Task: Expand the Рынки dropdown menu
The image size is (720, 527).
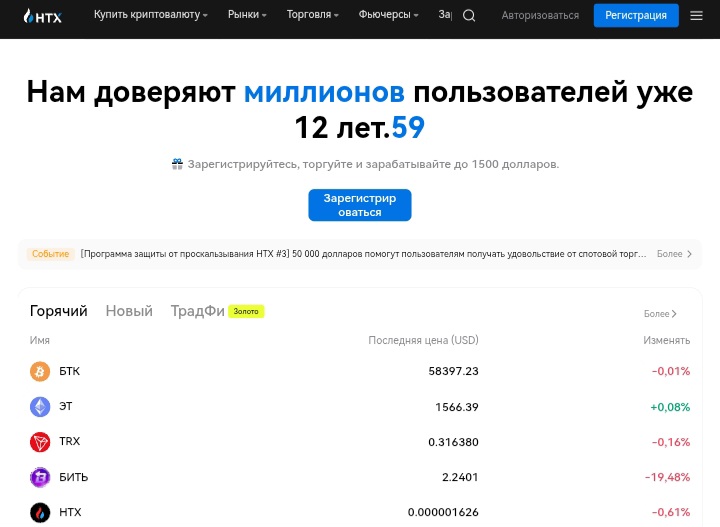Action: (x=247, y=15)
